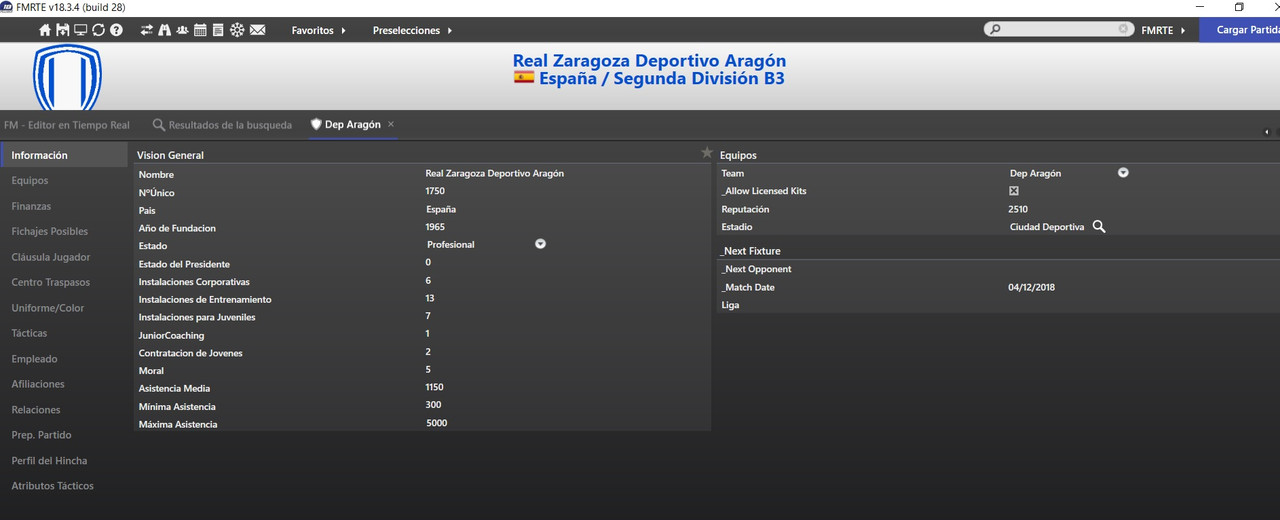Click the gray star favorite icon
Screen dimensions: 1280x520
pyautogui.click(x=707, y=153)
